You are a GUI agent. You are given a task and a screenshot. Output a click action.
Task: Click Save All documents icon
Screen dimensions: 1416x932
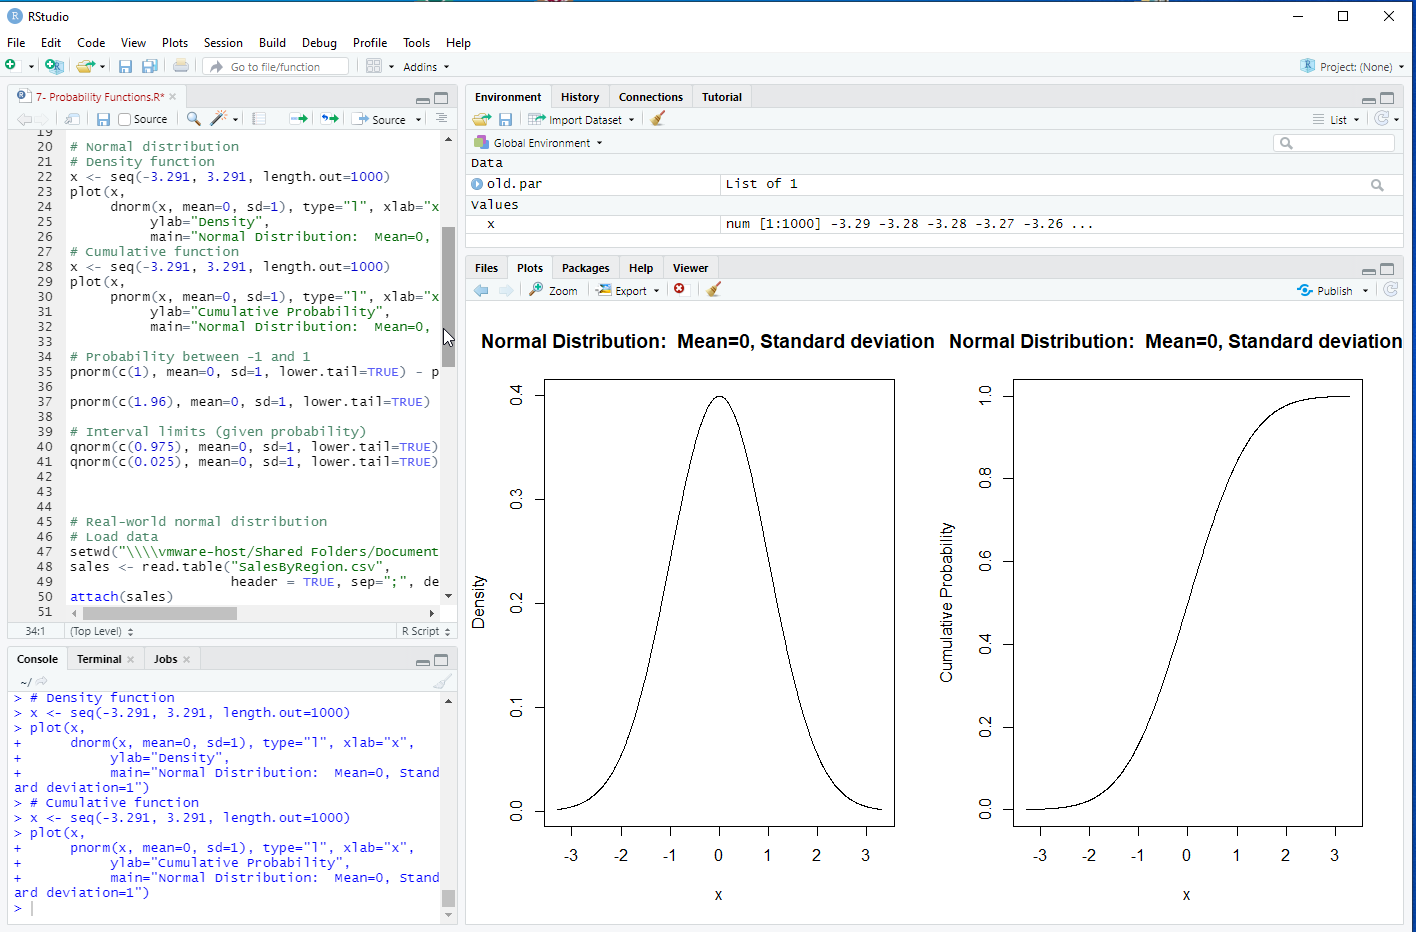[x=149, y=66]
